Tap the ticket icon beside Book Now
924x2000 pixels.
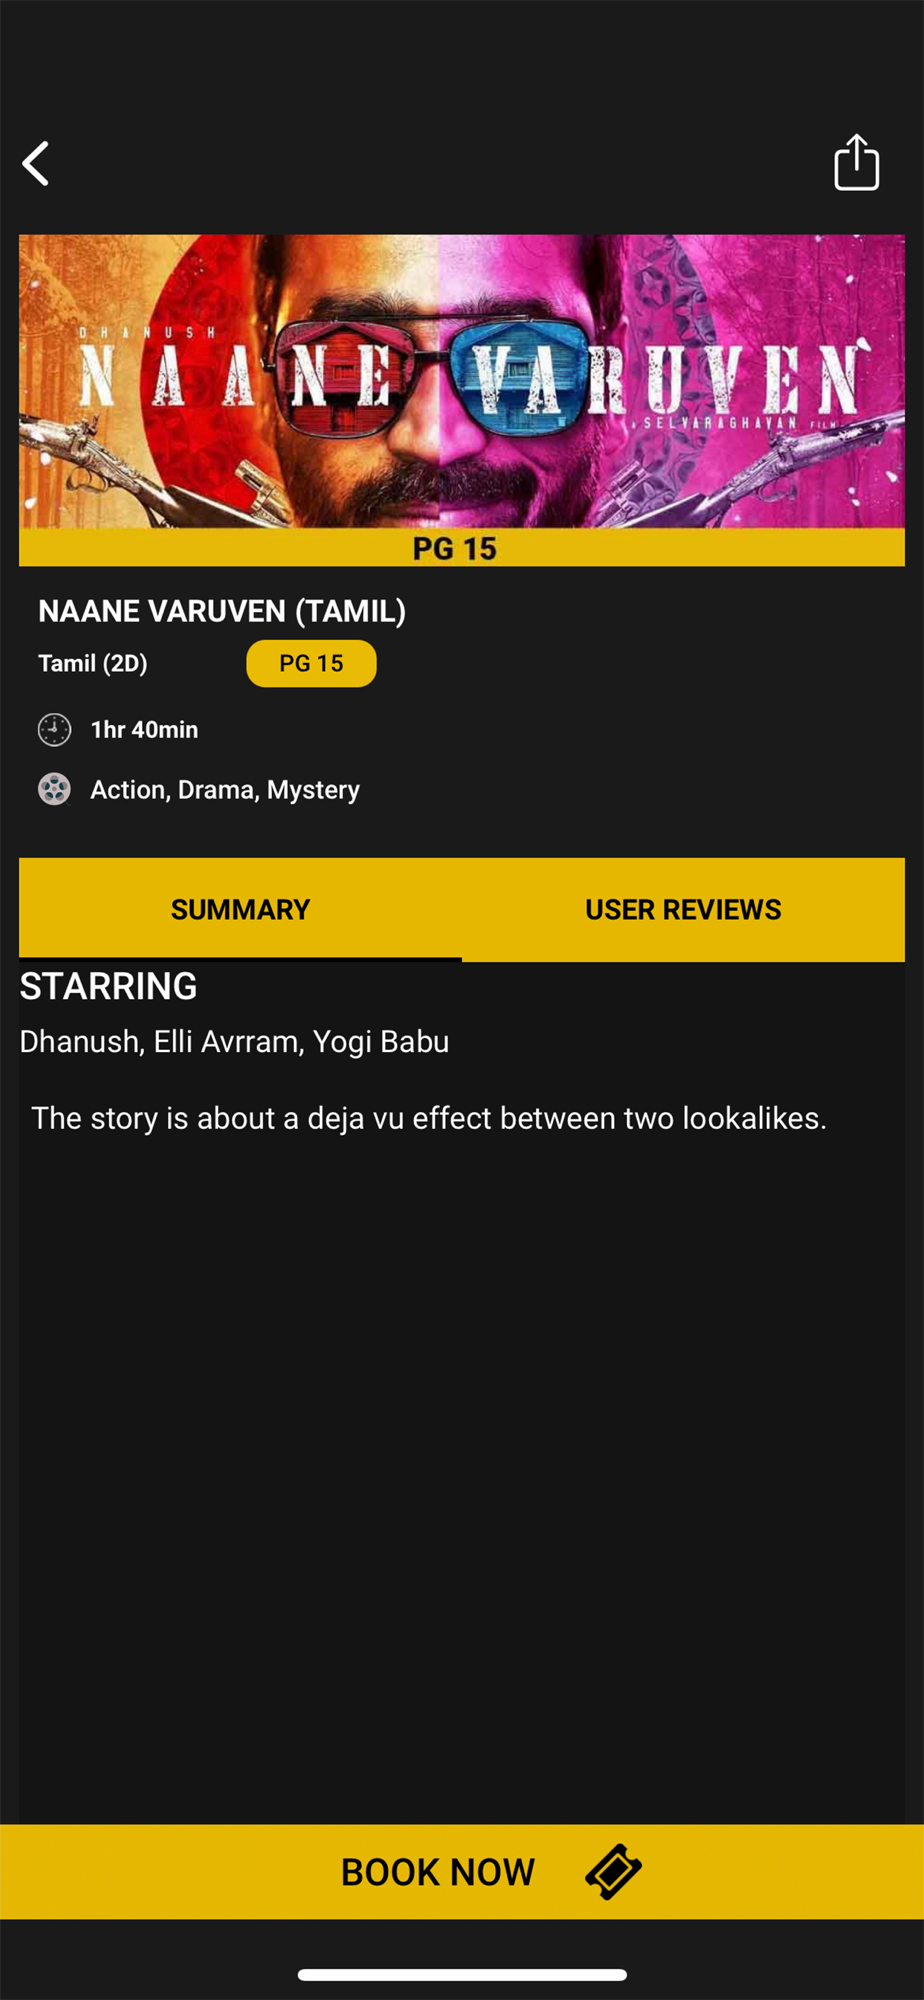click(x=613, y=1871)
